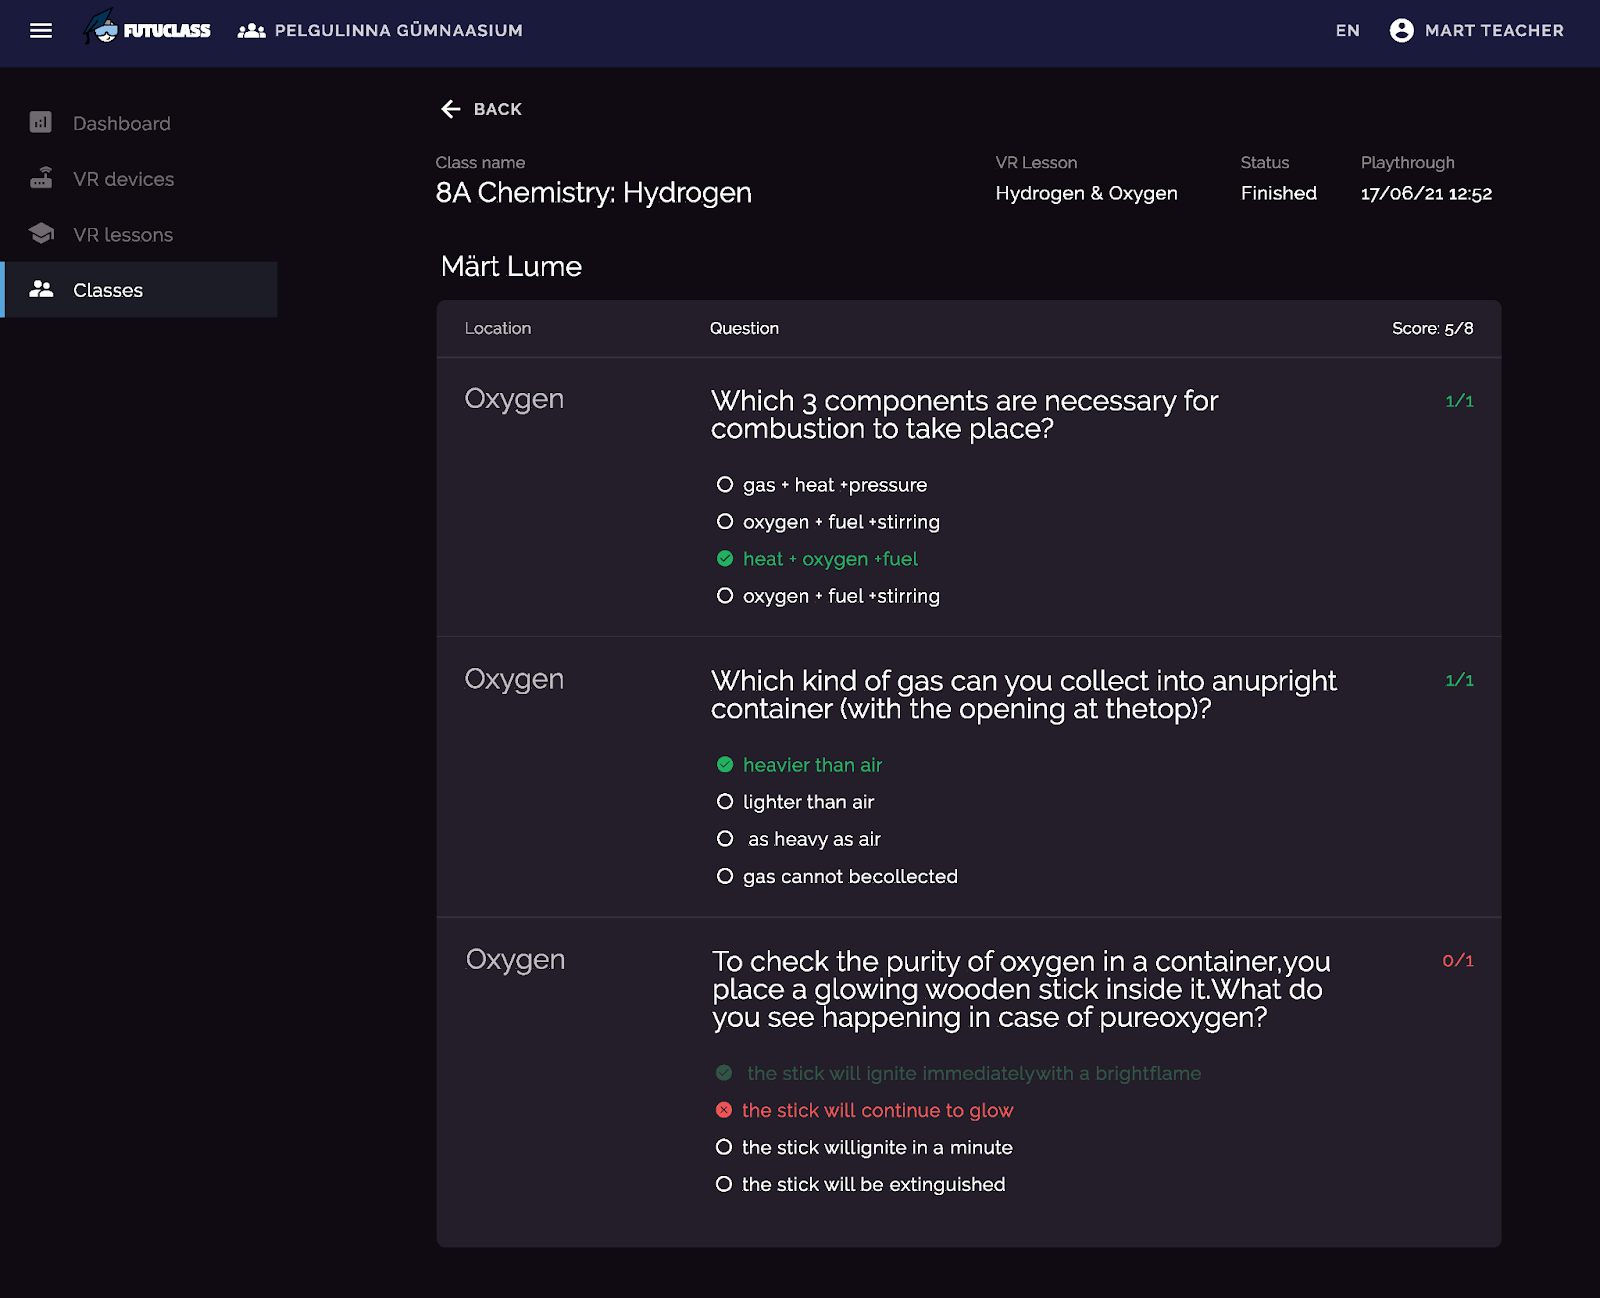Click the Playthrough label

coord(1407,162)
